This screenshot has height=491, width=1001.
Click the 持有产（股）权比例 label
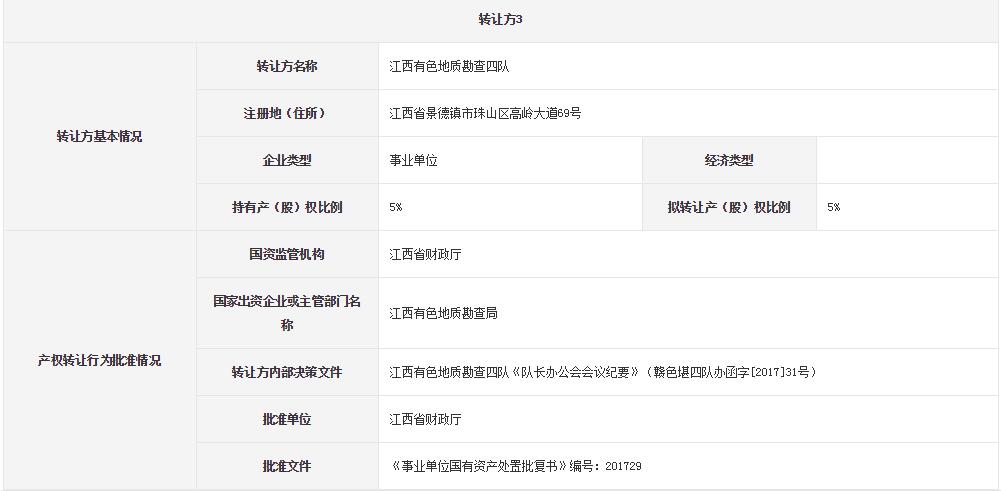coord(287,207)
